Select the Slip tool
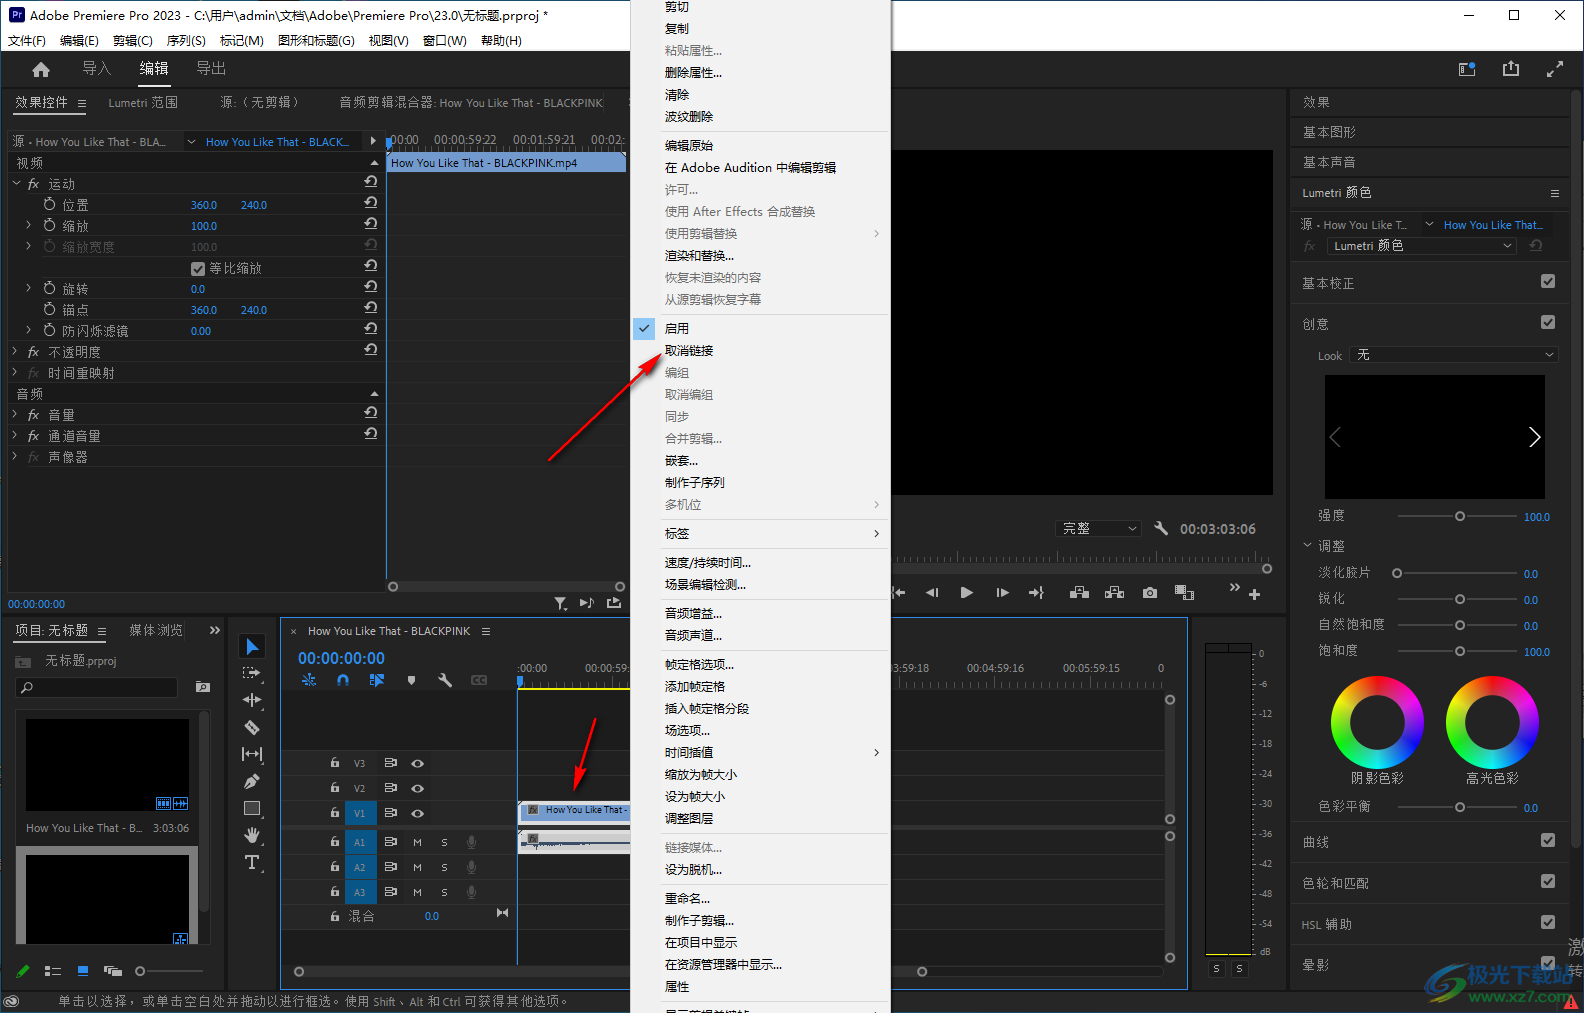Image resolution: width=1584 pixels, height=1013 pixels. 252,754
